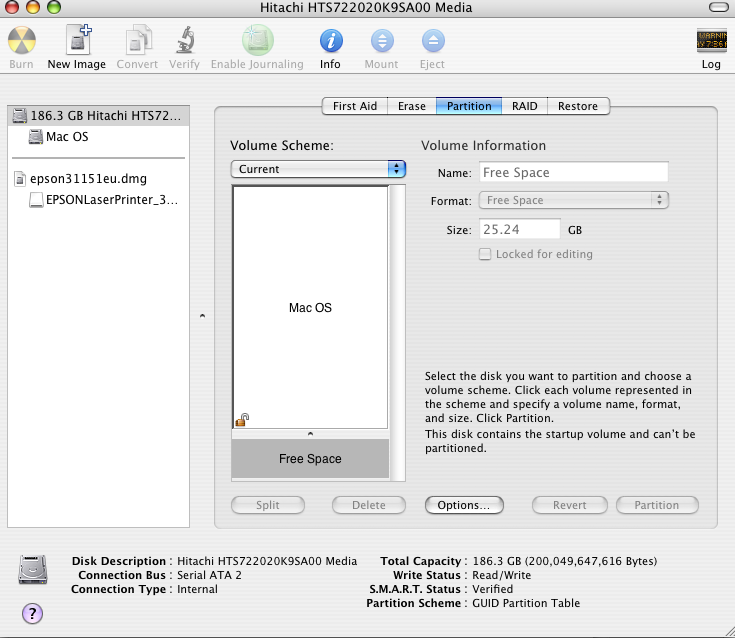Click the Delete button
The image size is (735, 638).
click(369, 505)
